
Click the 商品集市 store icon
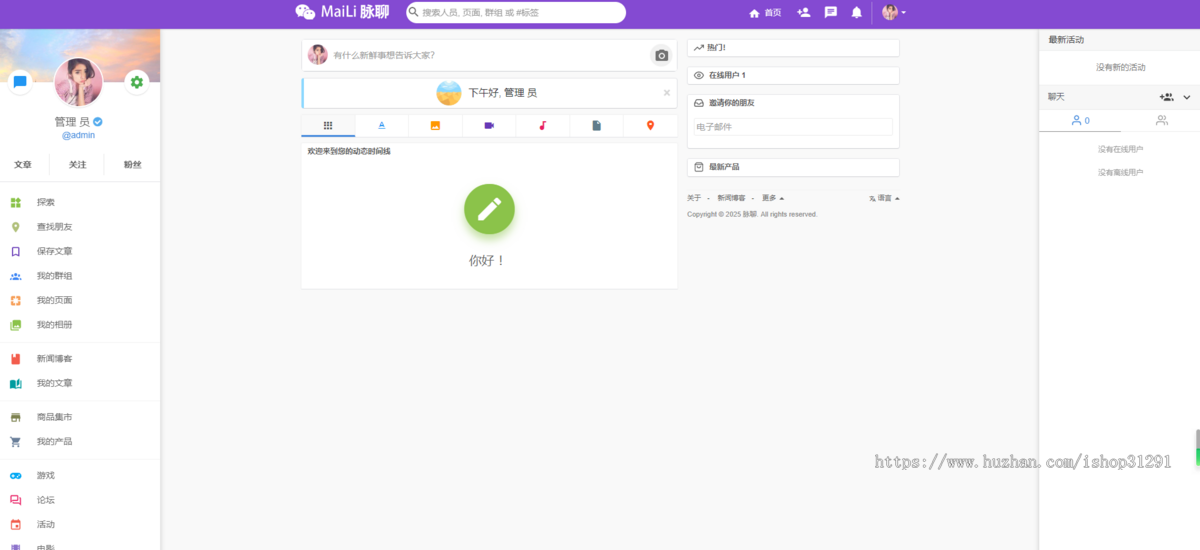point(15,417)
